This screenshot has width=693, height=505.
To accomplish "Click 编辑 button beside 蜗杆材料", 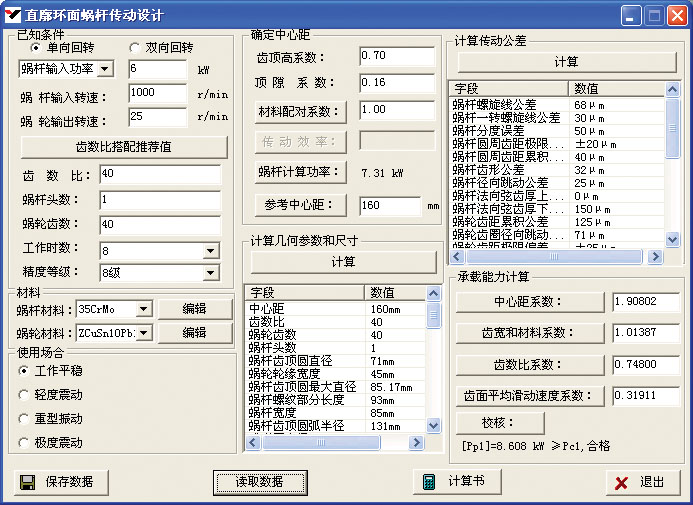I will pos(194,309).
